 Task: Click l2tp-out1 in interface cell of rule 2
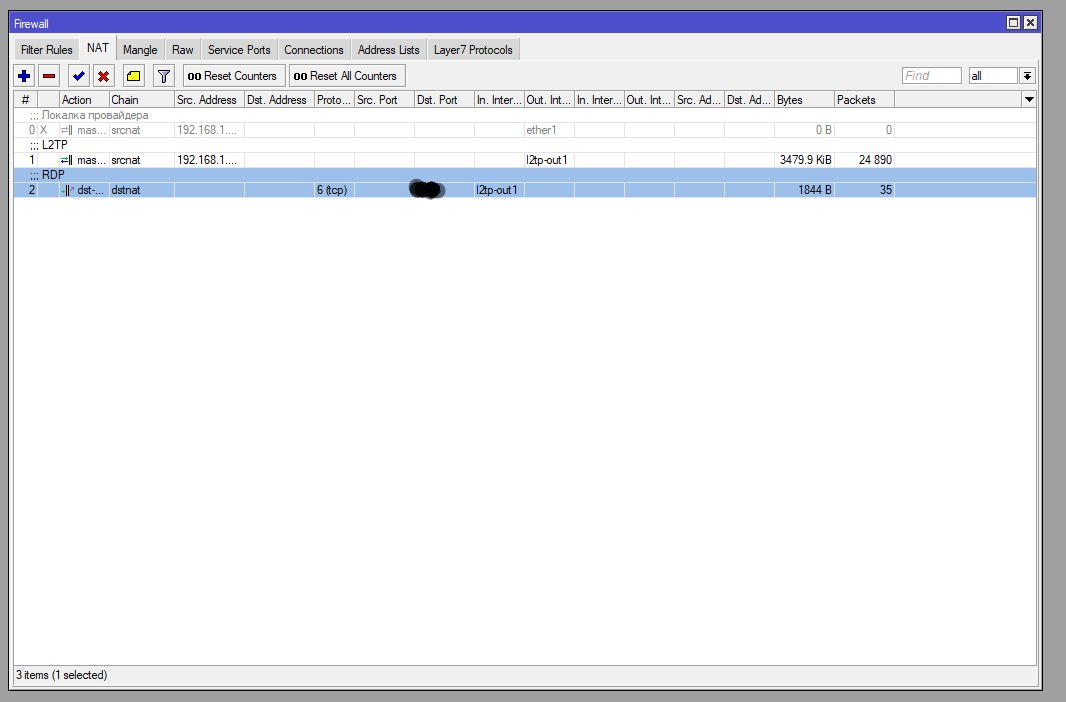pos(499,190)
